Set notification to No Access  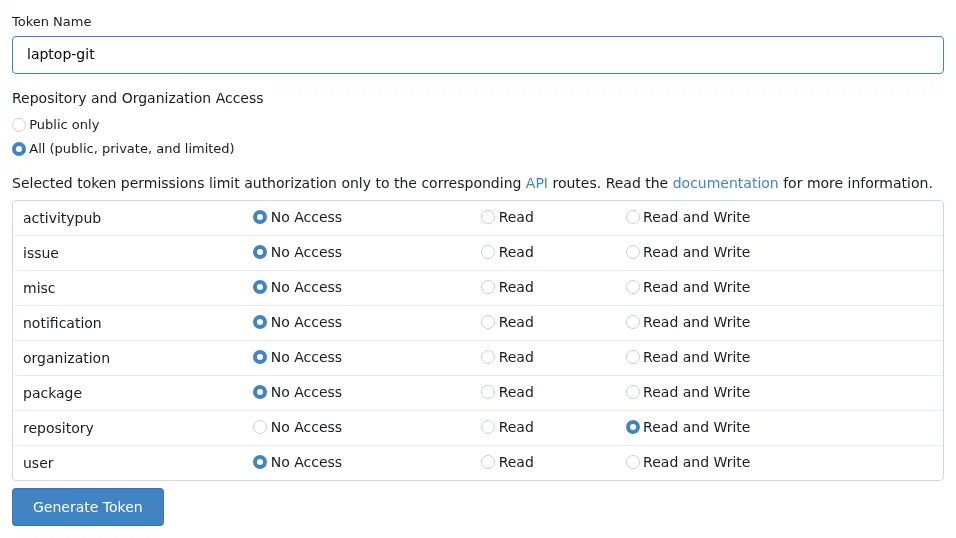(260, 322)
